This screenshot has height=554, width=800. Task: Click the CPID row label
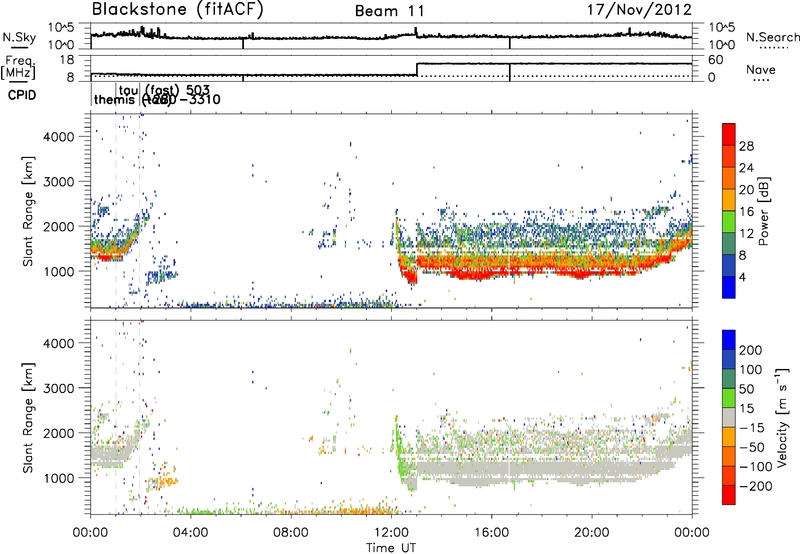[22, 95]
